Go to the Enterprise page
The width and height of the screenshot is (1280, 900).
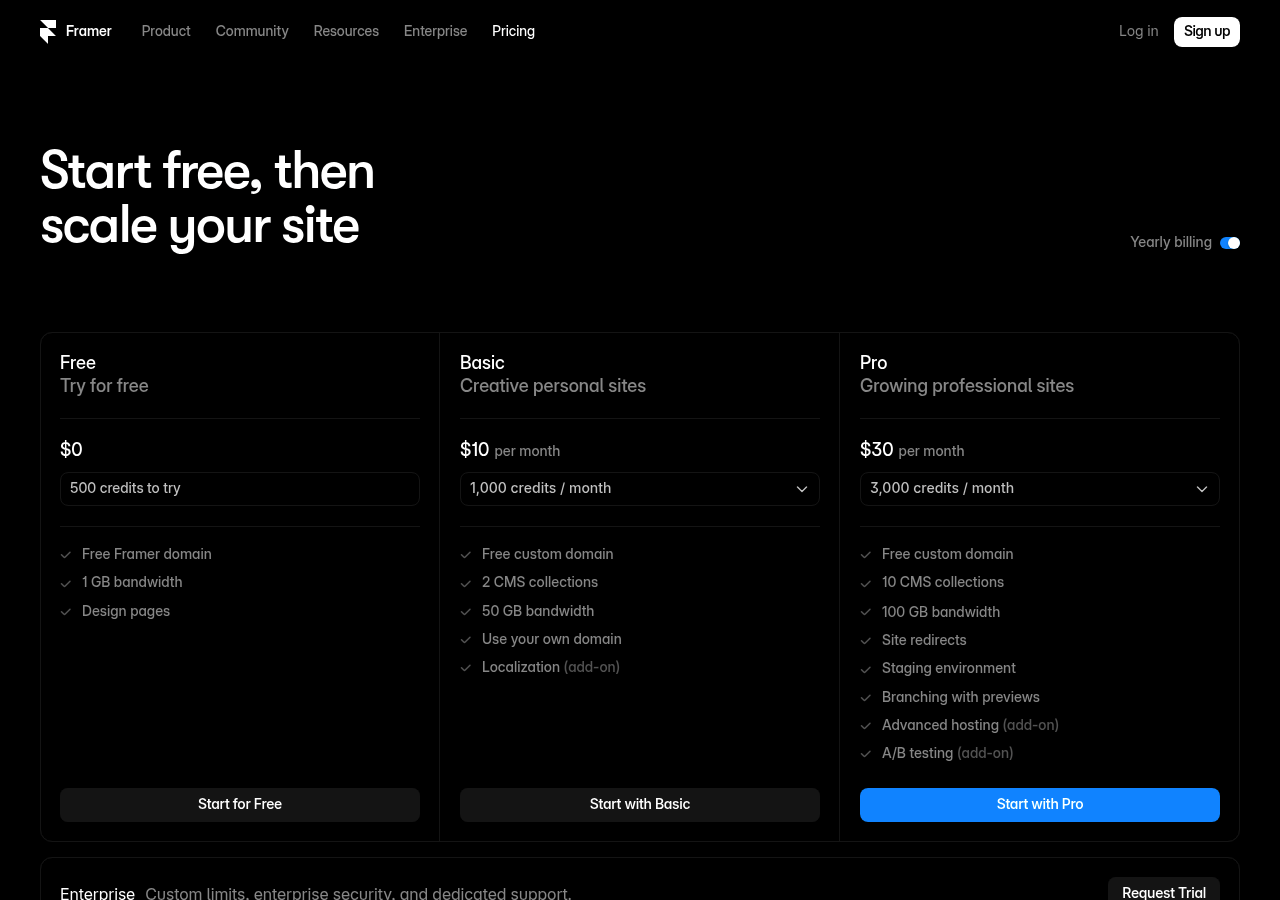pos(435,31)
